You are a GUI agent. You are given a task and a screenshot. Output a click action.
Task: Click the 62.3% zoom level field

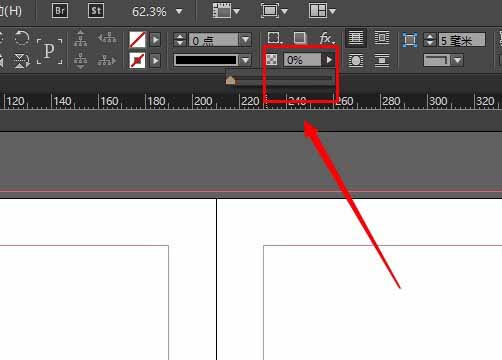coord(149,12)
